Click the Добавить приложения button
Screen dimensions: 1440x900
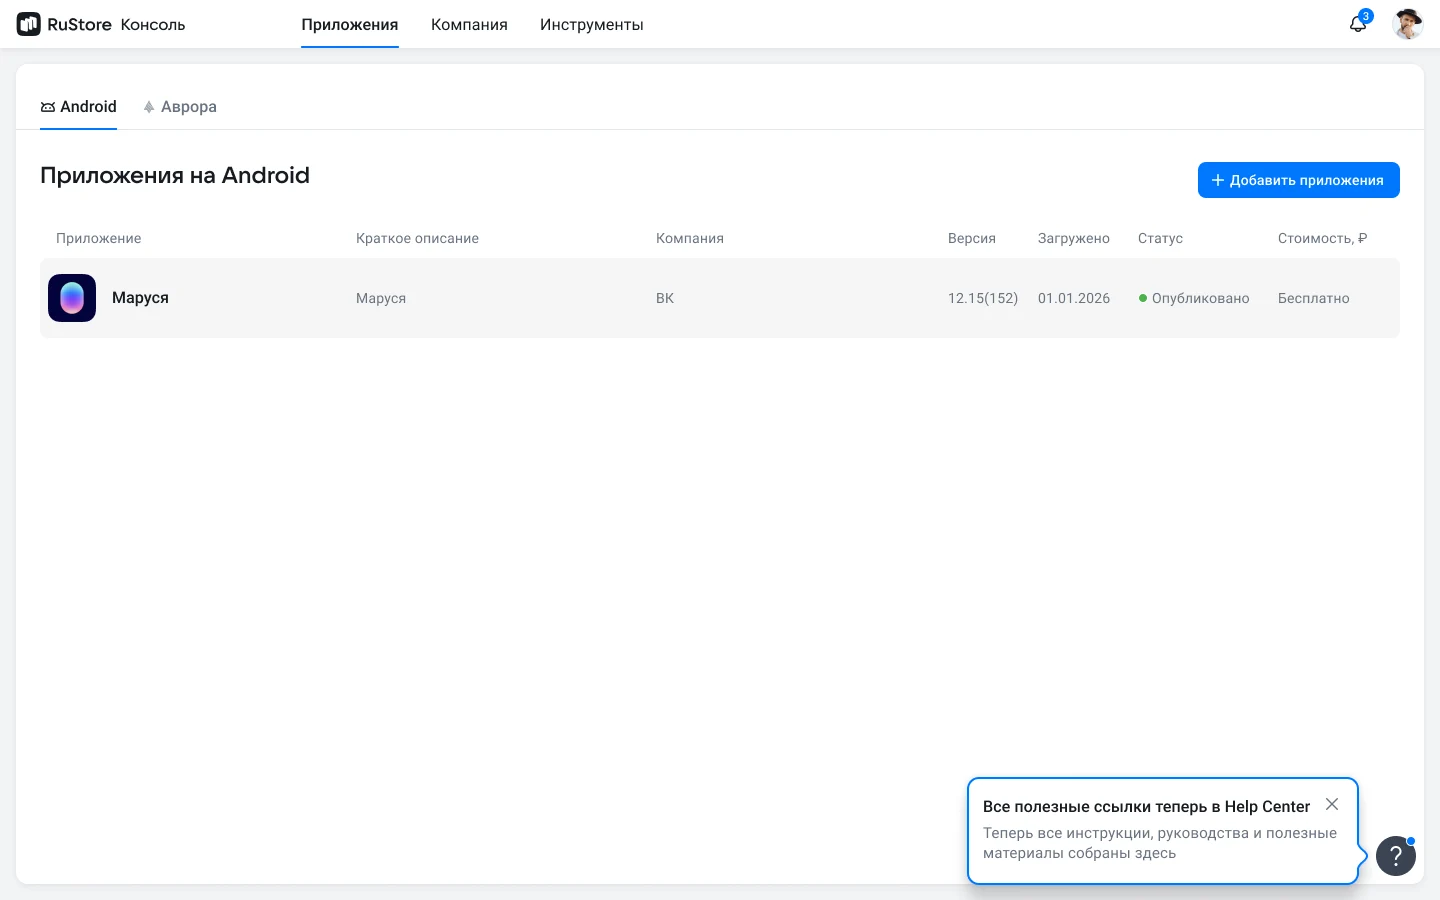1299,180
